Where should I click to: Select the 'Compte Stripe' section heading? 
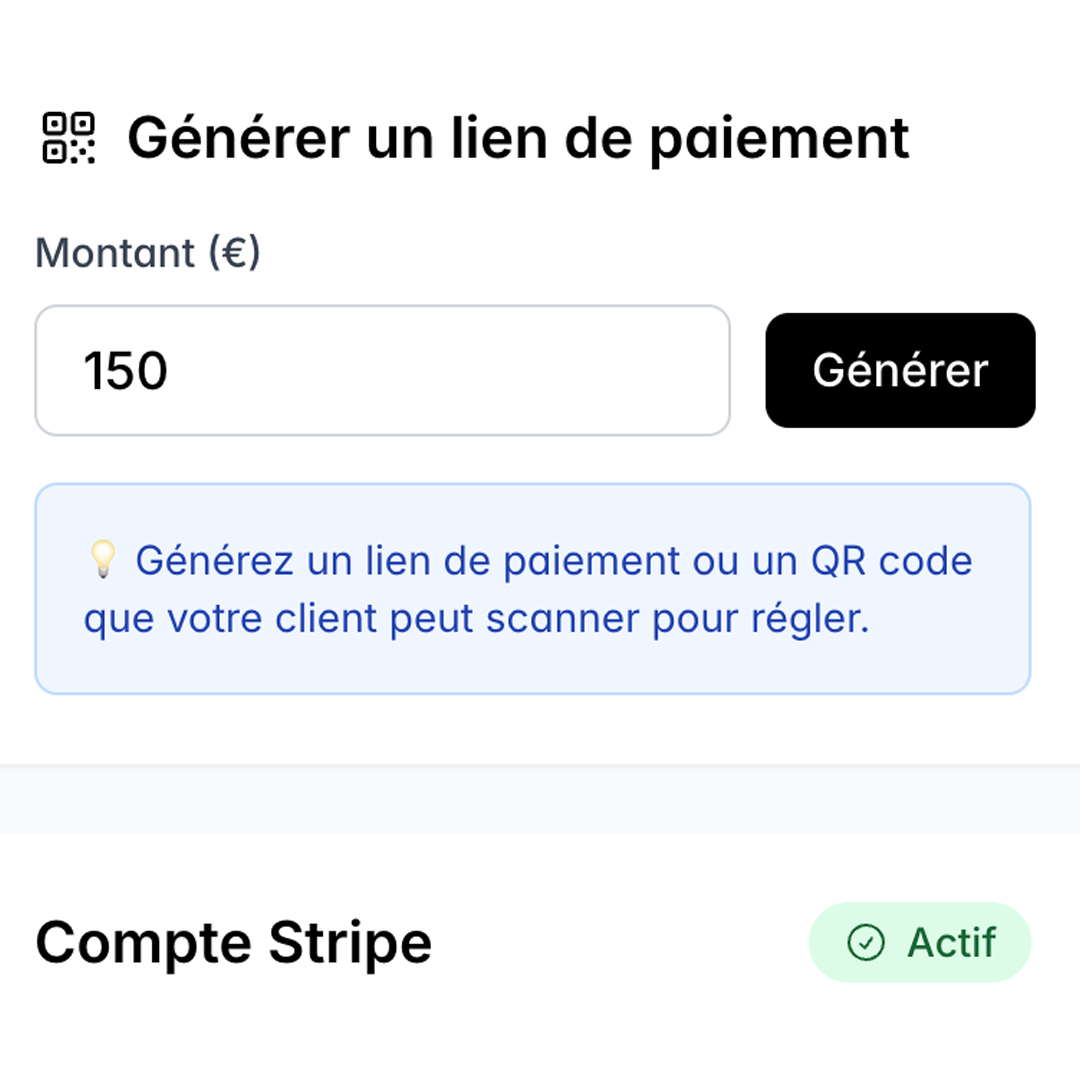point(232,940)
